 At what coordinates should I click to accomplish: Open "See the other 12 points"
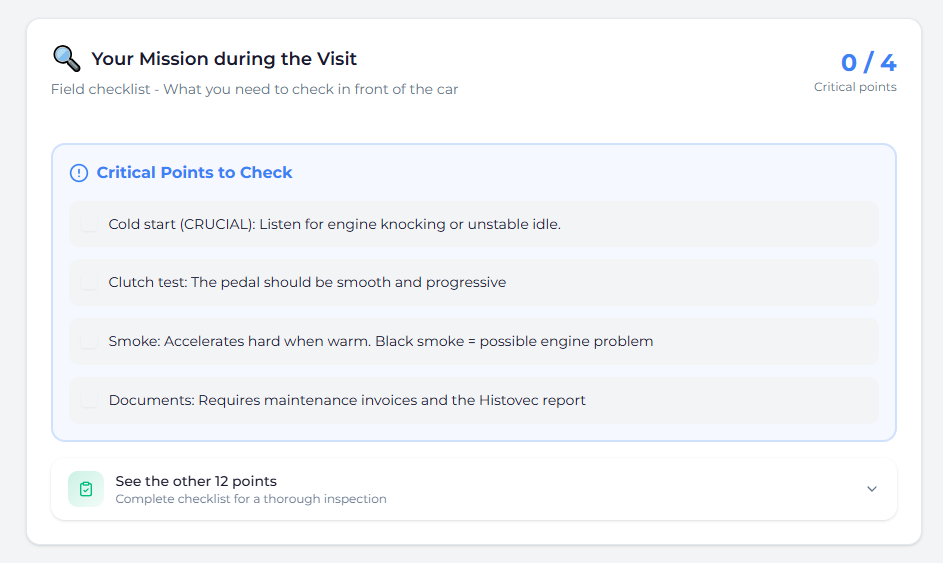tap(196, 481)
